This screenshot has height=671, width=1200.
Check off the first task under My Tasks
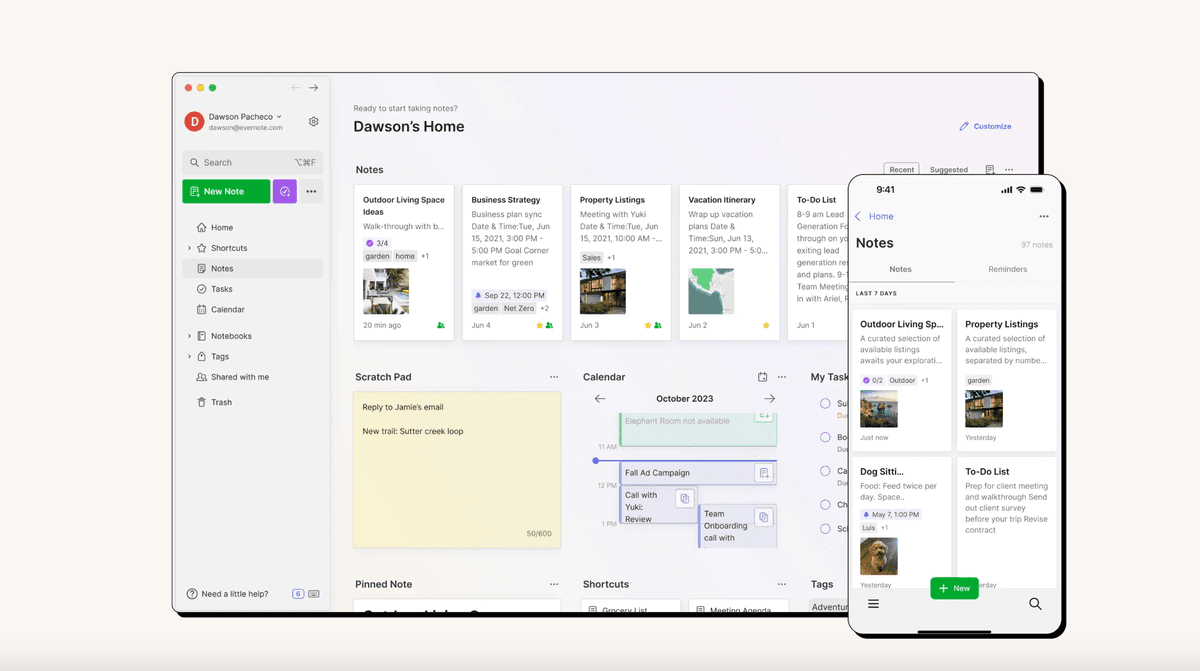coord(825,403)
